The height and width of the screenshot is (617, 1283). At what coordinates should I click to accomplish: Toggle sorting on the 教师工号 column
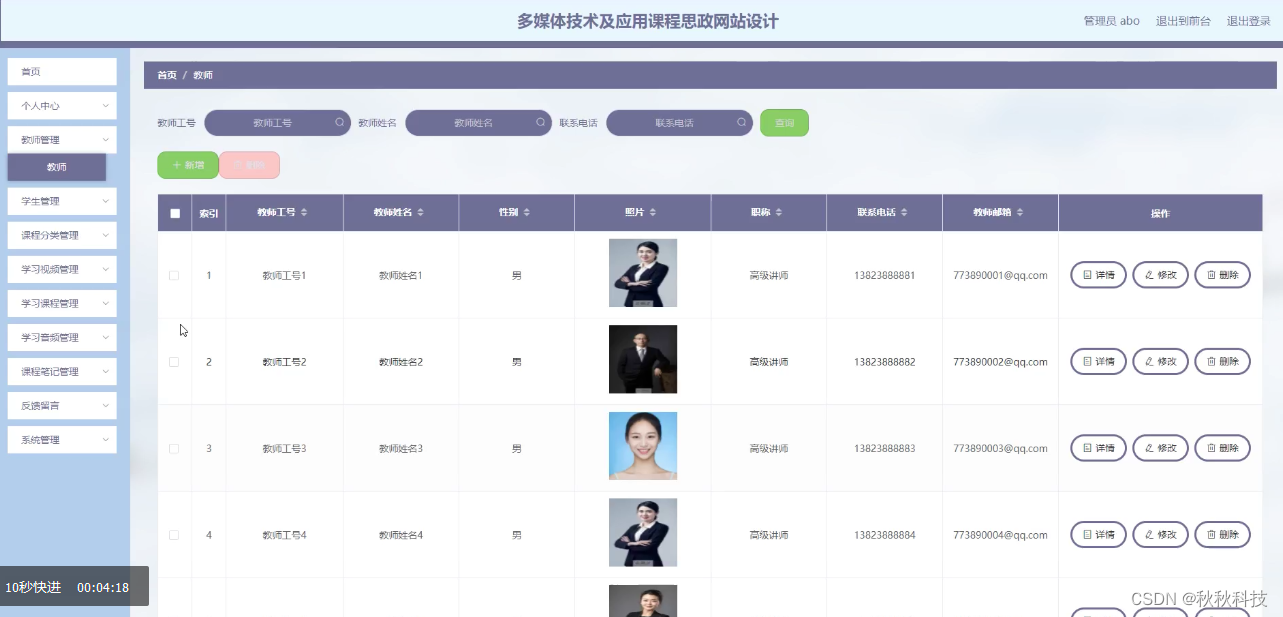305,212
